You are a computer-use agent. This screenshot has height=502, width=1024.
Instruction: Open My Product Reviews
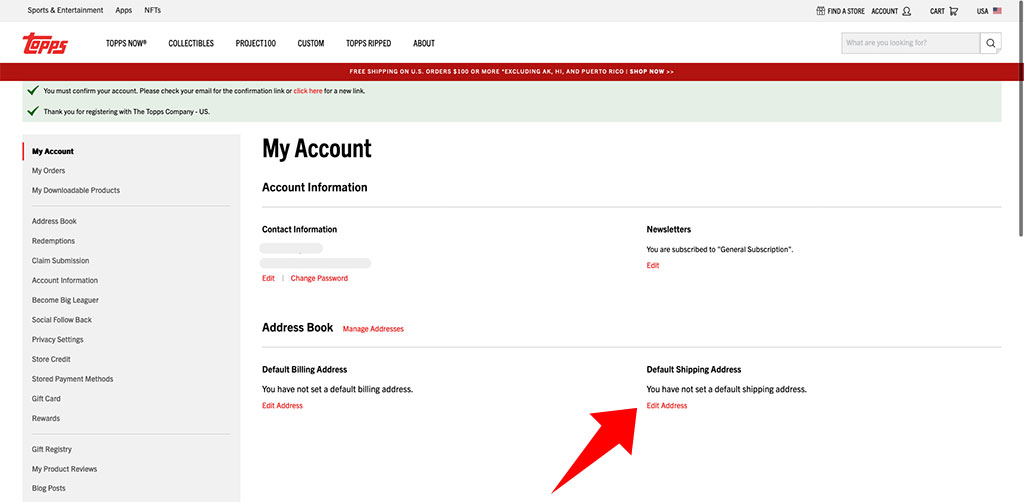65,469
